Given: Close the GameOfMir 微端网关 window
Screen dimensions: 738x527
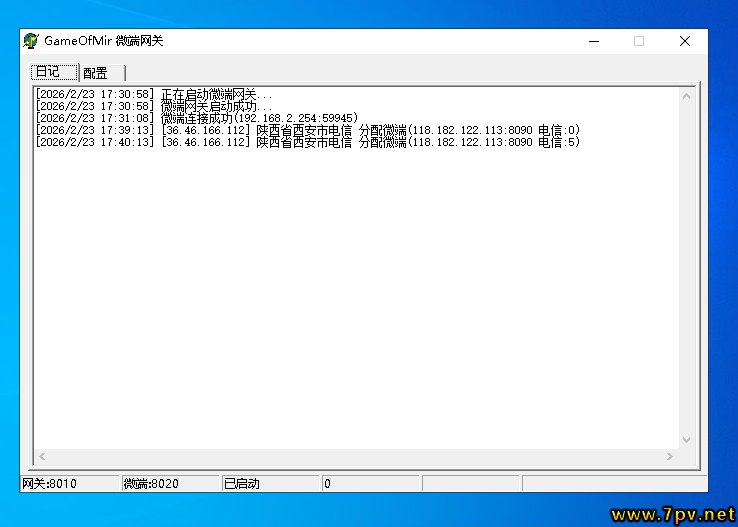Looking at the screenshot, I should pyautogui.click(x=685, y=41).
